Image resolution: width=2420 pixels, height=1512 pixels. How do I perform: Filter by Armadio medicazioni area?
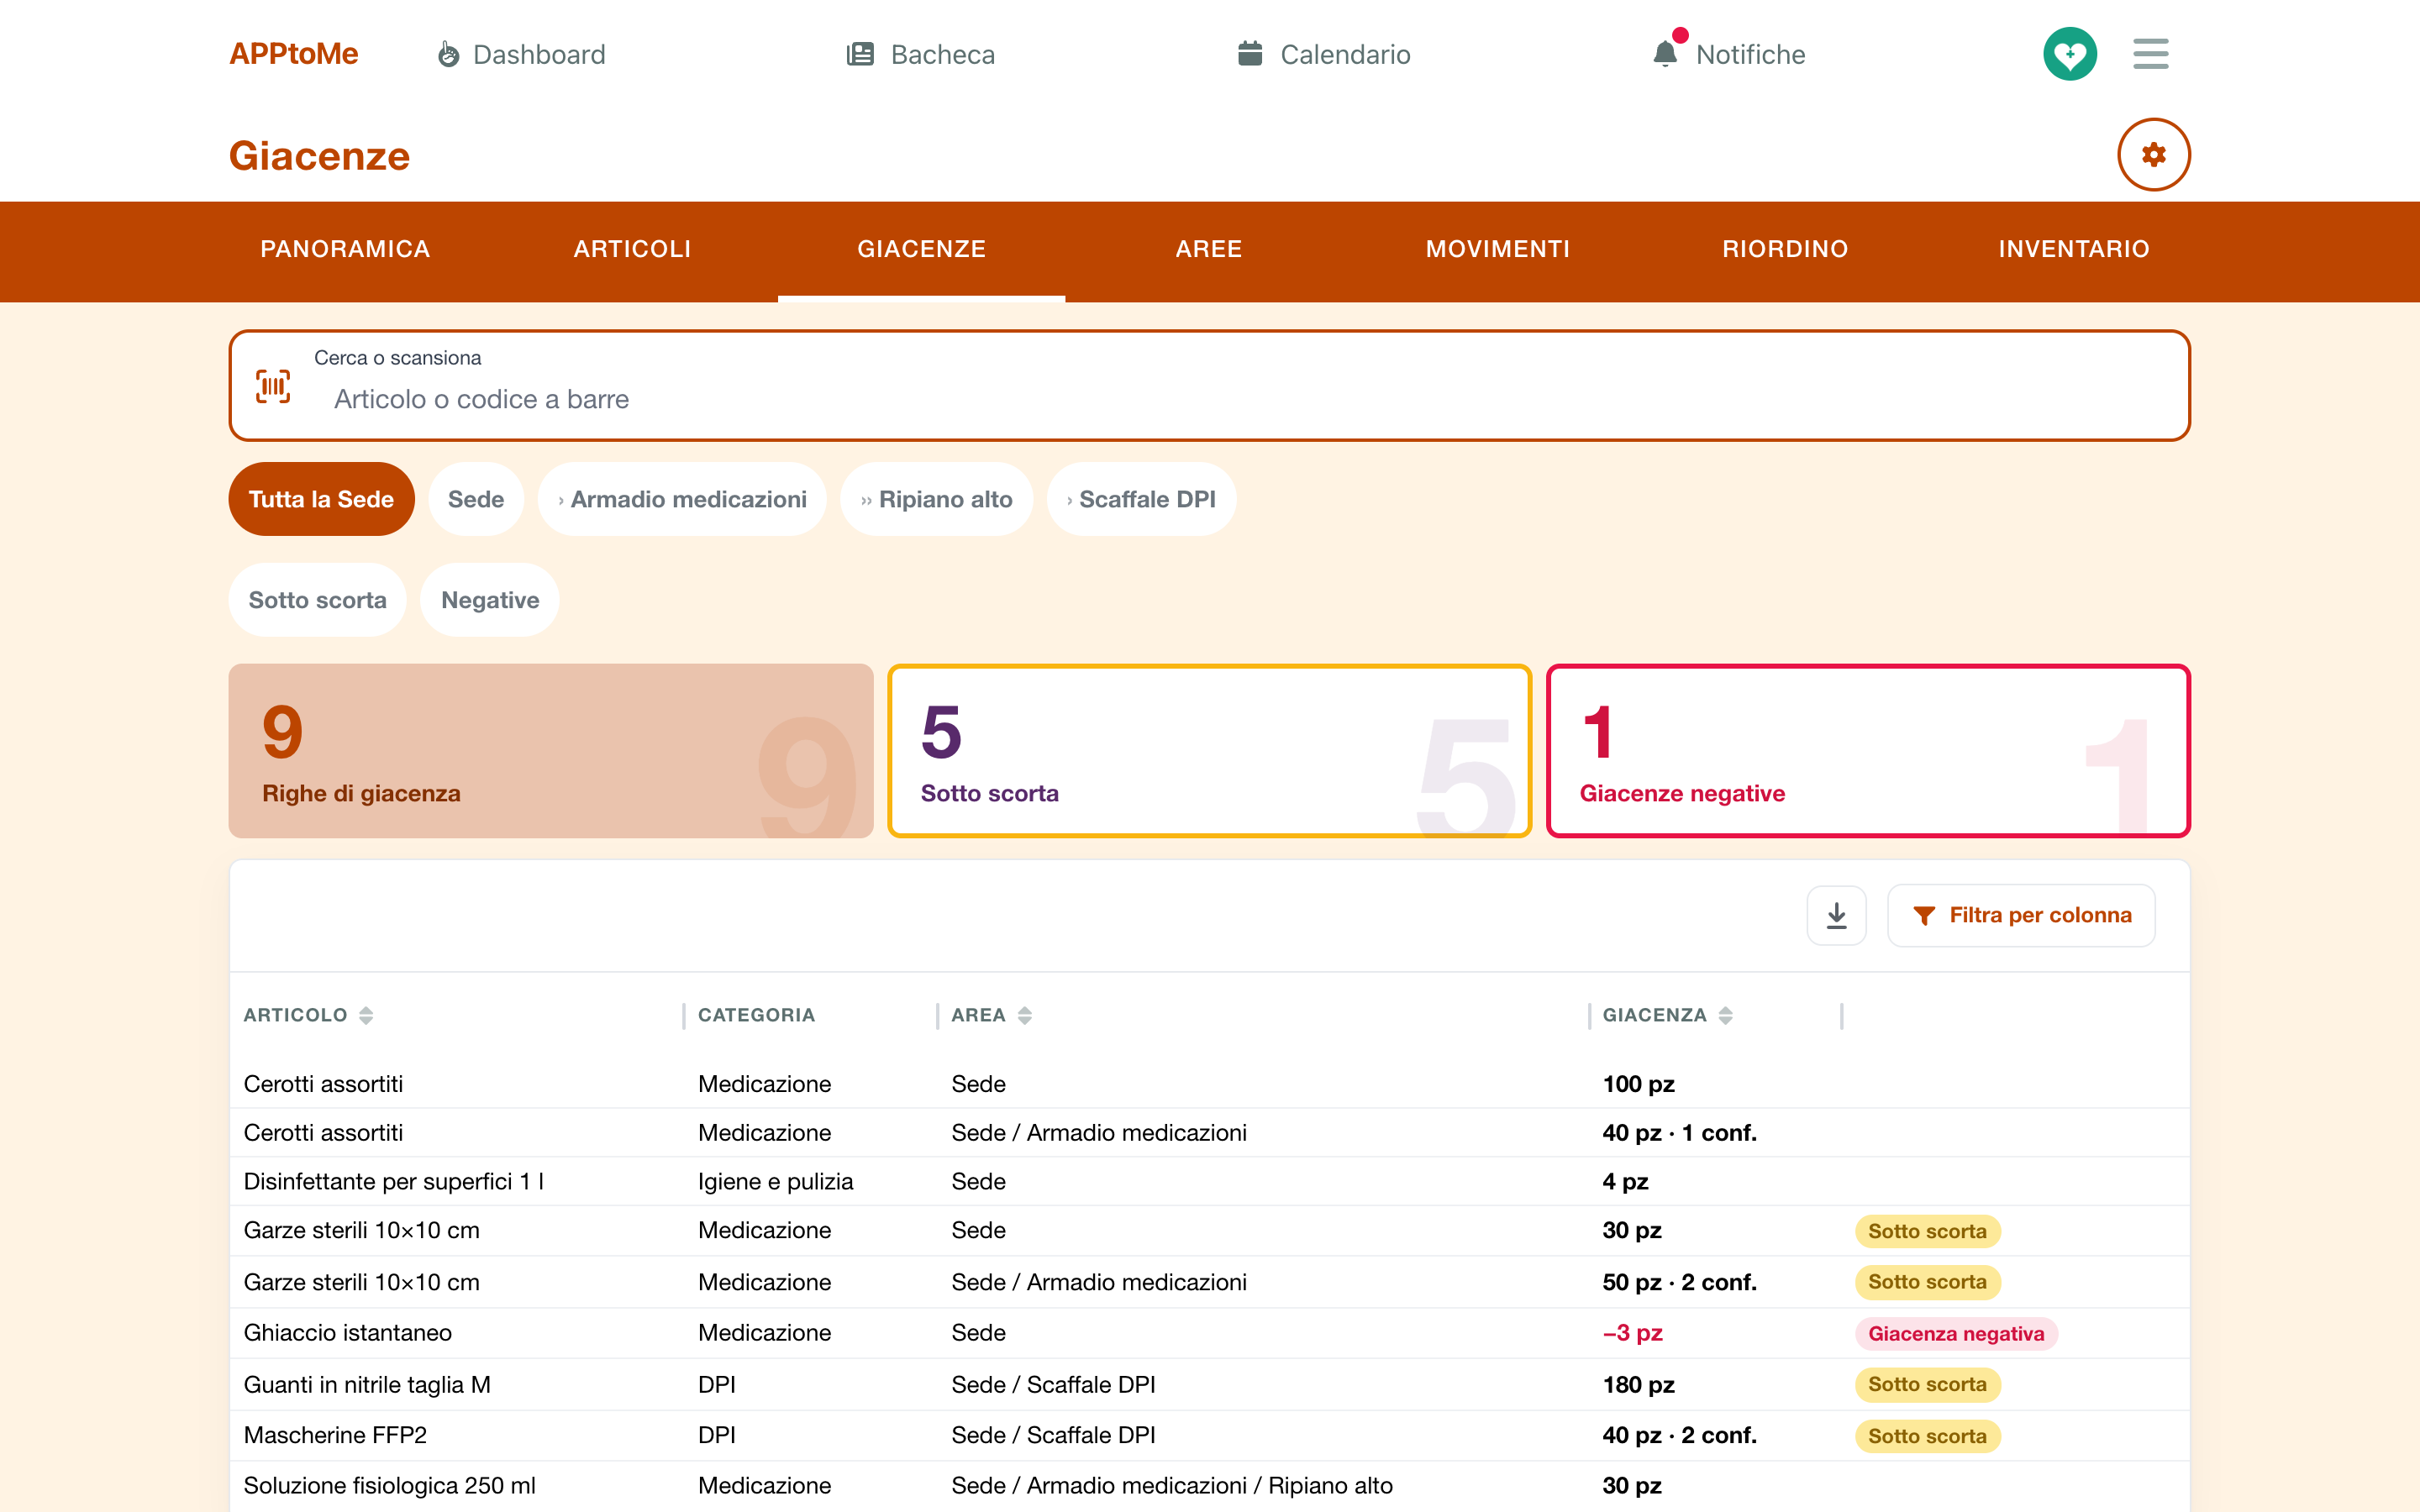coord(682,499)
